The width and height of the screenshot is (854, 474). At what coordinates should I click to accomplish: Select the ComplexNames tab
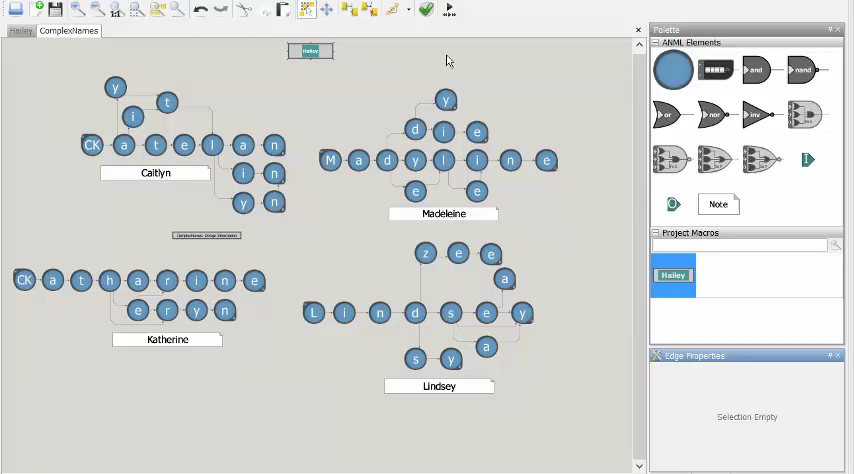[69, 31]
